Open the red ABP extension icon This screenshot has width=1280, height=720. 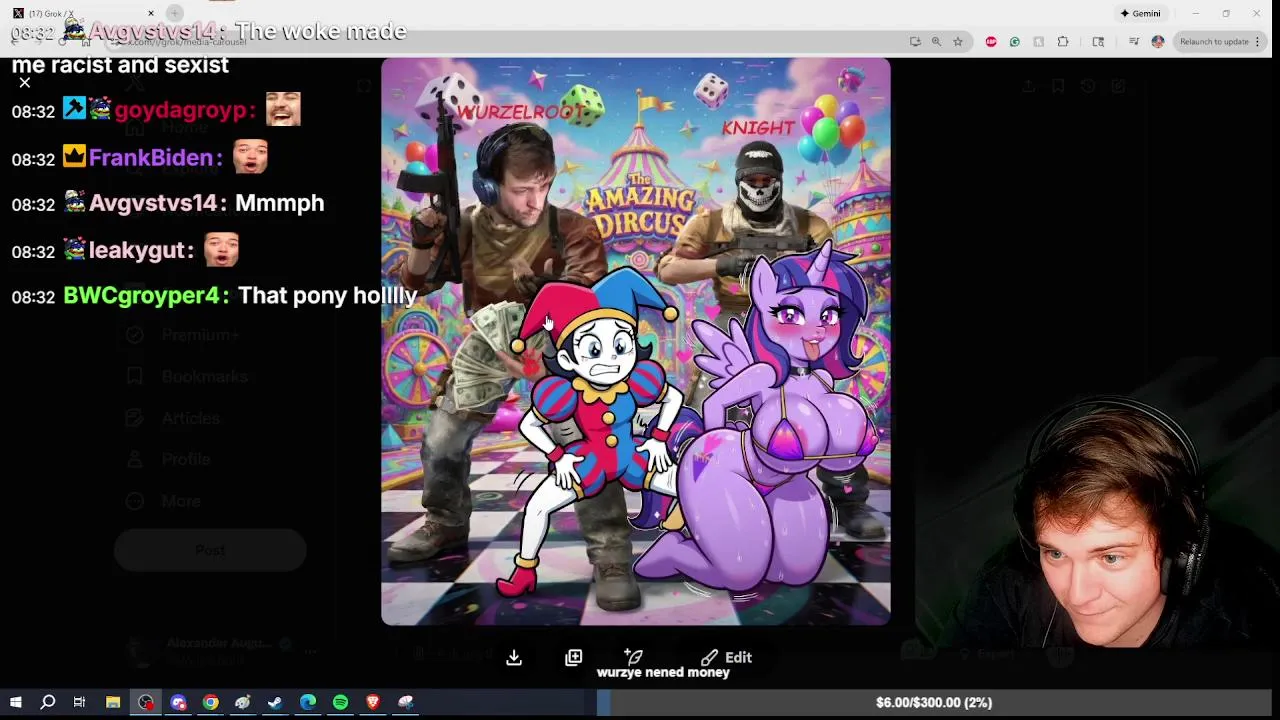tap(990, 41)
